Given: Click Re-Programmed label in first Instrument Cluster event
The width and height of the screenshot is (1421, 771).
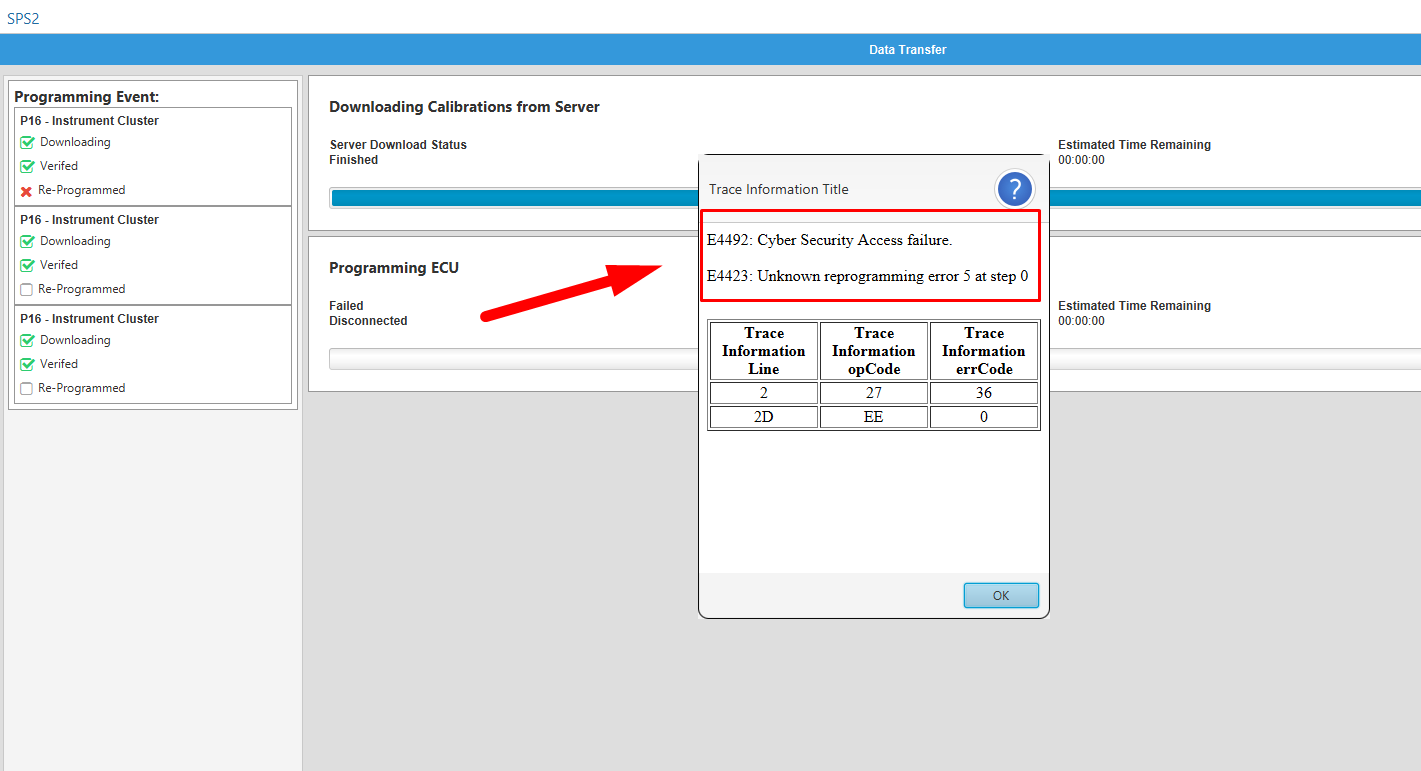Looking at the screenshot, I should [82, 190].
